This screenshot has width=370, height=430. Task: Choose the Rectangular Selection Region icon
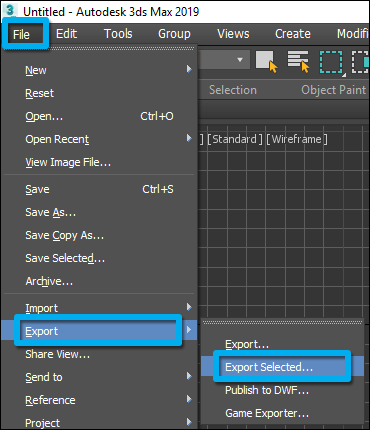coord(331,62)
